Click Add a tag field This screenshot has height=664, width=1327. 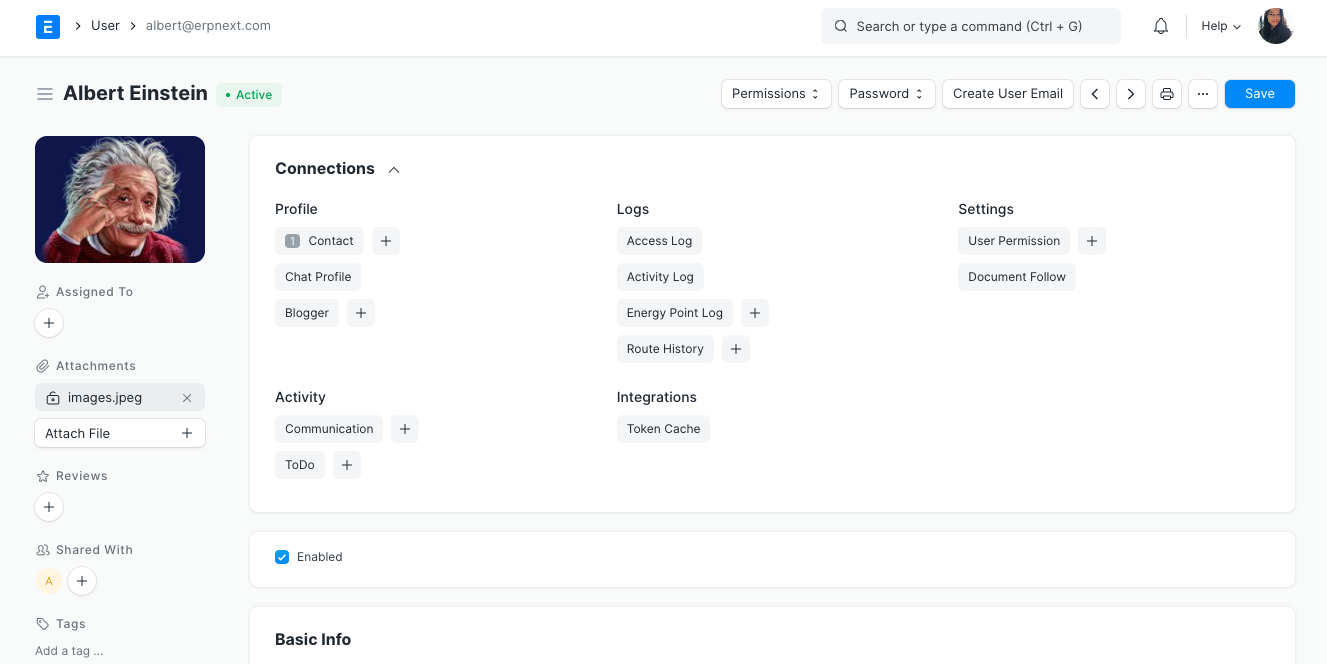click(69, 651)
